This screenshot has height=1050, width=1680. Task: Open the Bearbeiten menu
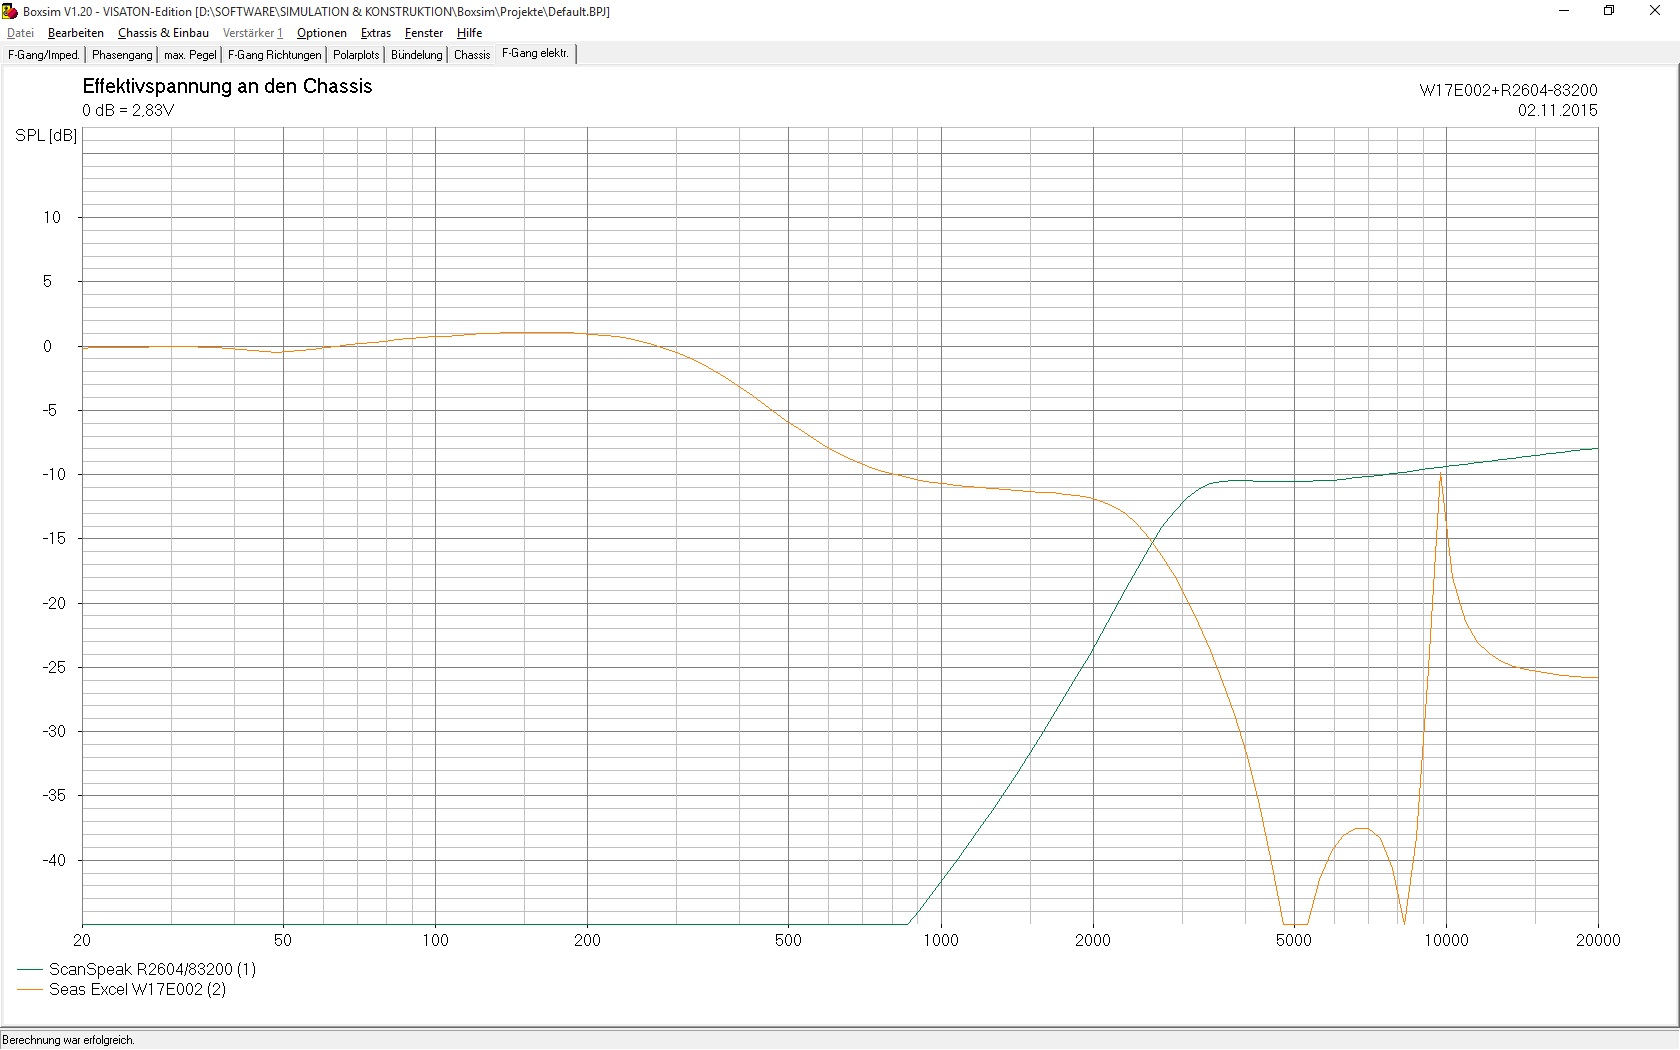click(x=76, y=33)
